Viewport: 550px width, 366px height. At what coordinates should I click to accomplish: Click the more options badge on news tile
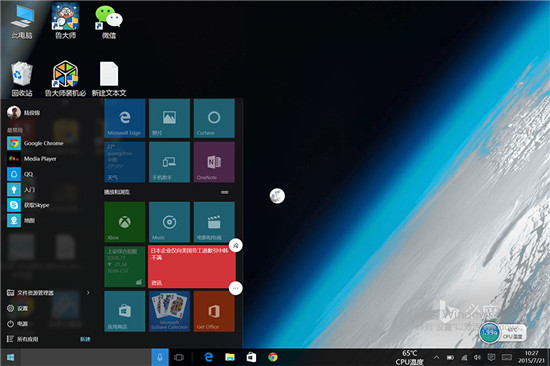pos(236,288)
